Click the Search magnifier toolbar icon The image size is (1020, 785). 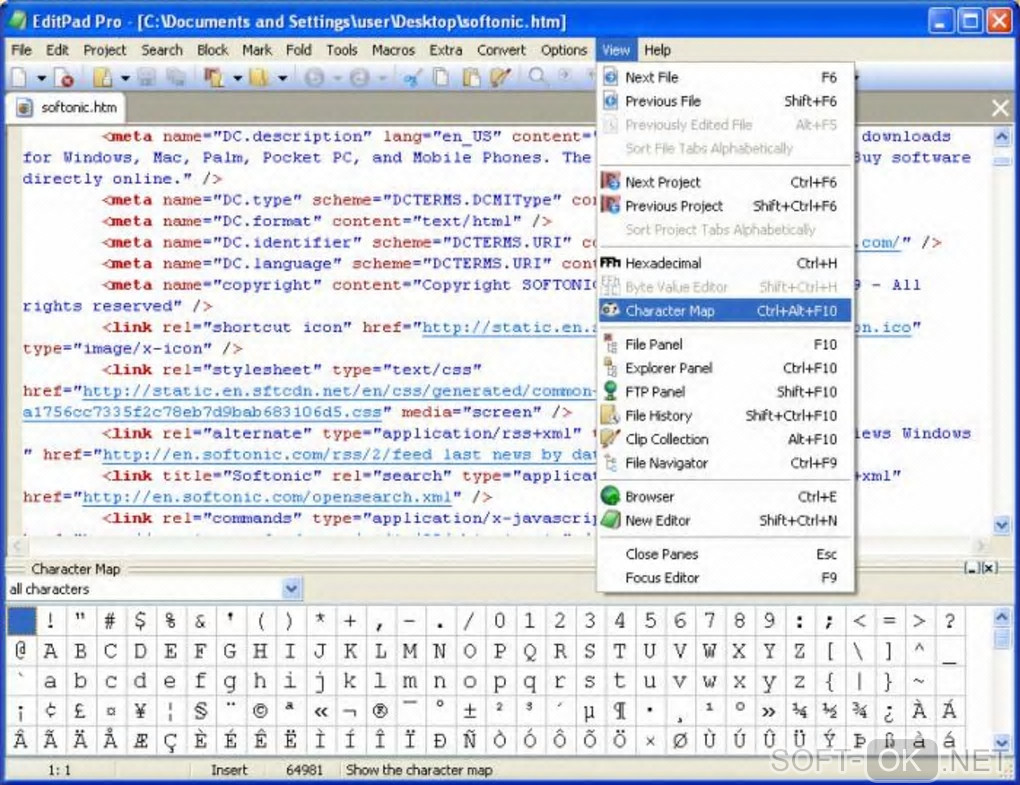pos(538,77)
